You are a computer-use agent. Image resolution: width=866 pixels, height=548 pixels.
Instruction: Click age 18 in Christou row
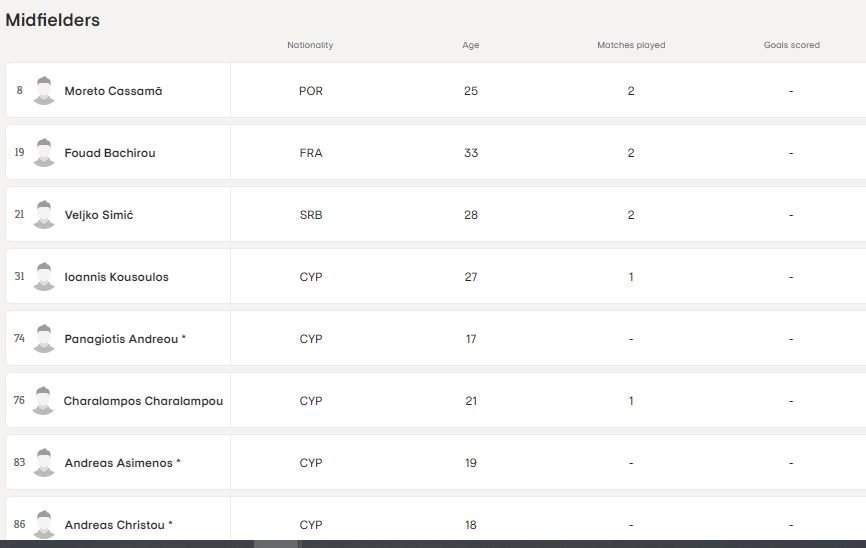pos(471,525)
